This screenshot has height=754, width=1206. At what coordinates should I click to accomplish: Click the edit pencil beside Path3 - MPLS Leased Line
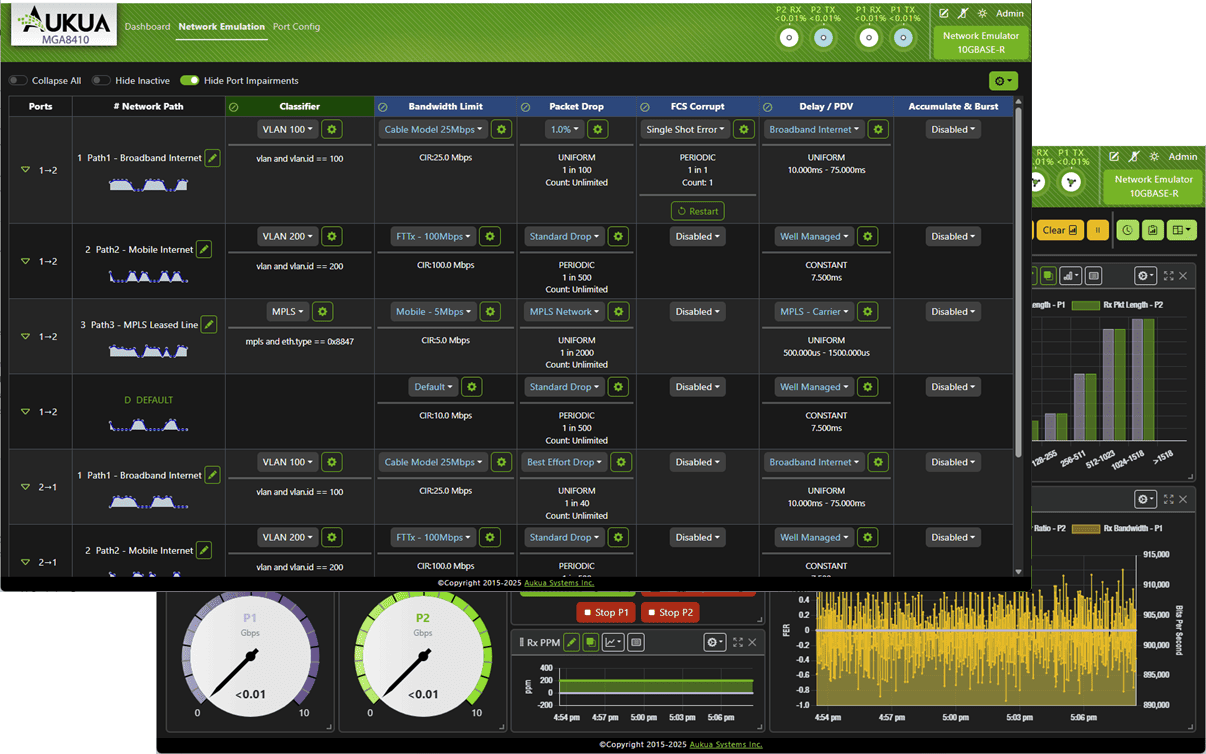(x=209, y=324)
